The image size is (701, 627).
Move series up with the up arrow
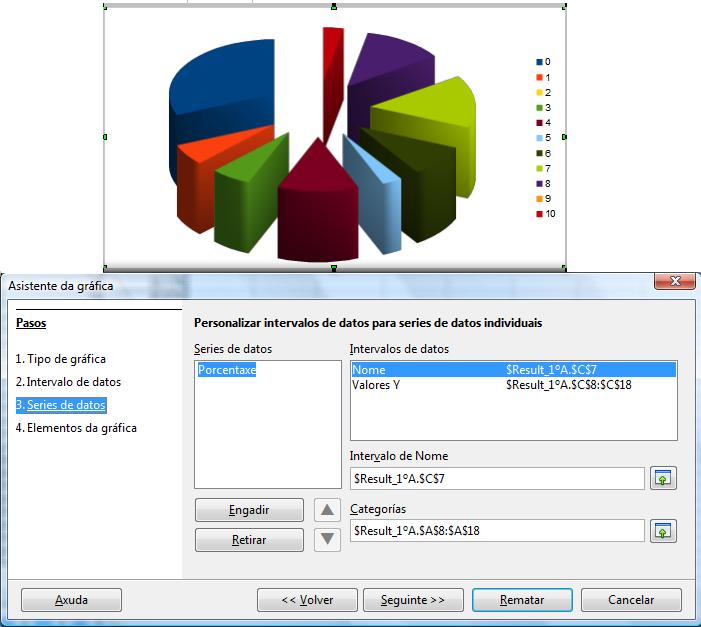pyautogui.click(x=327, y=510)
